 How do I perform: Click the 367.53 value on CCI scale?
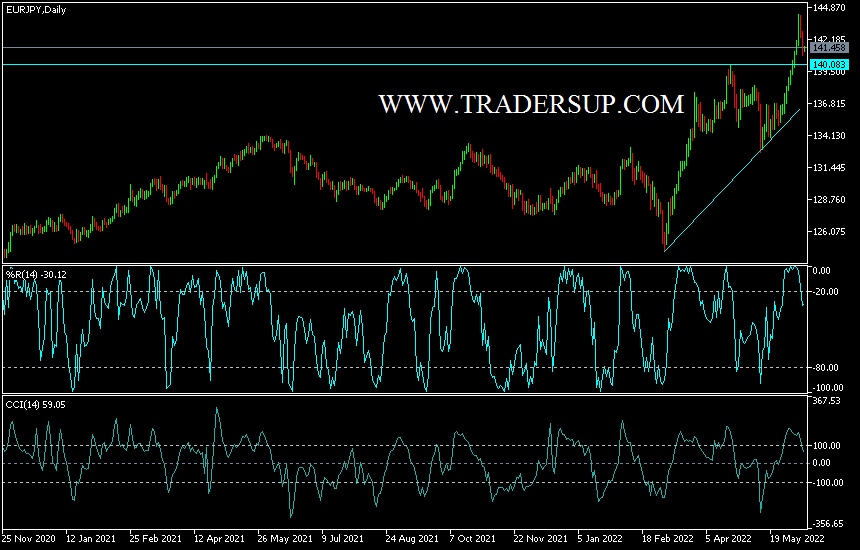(827, 401)
